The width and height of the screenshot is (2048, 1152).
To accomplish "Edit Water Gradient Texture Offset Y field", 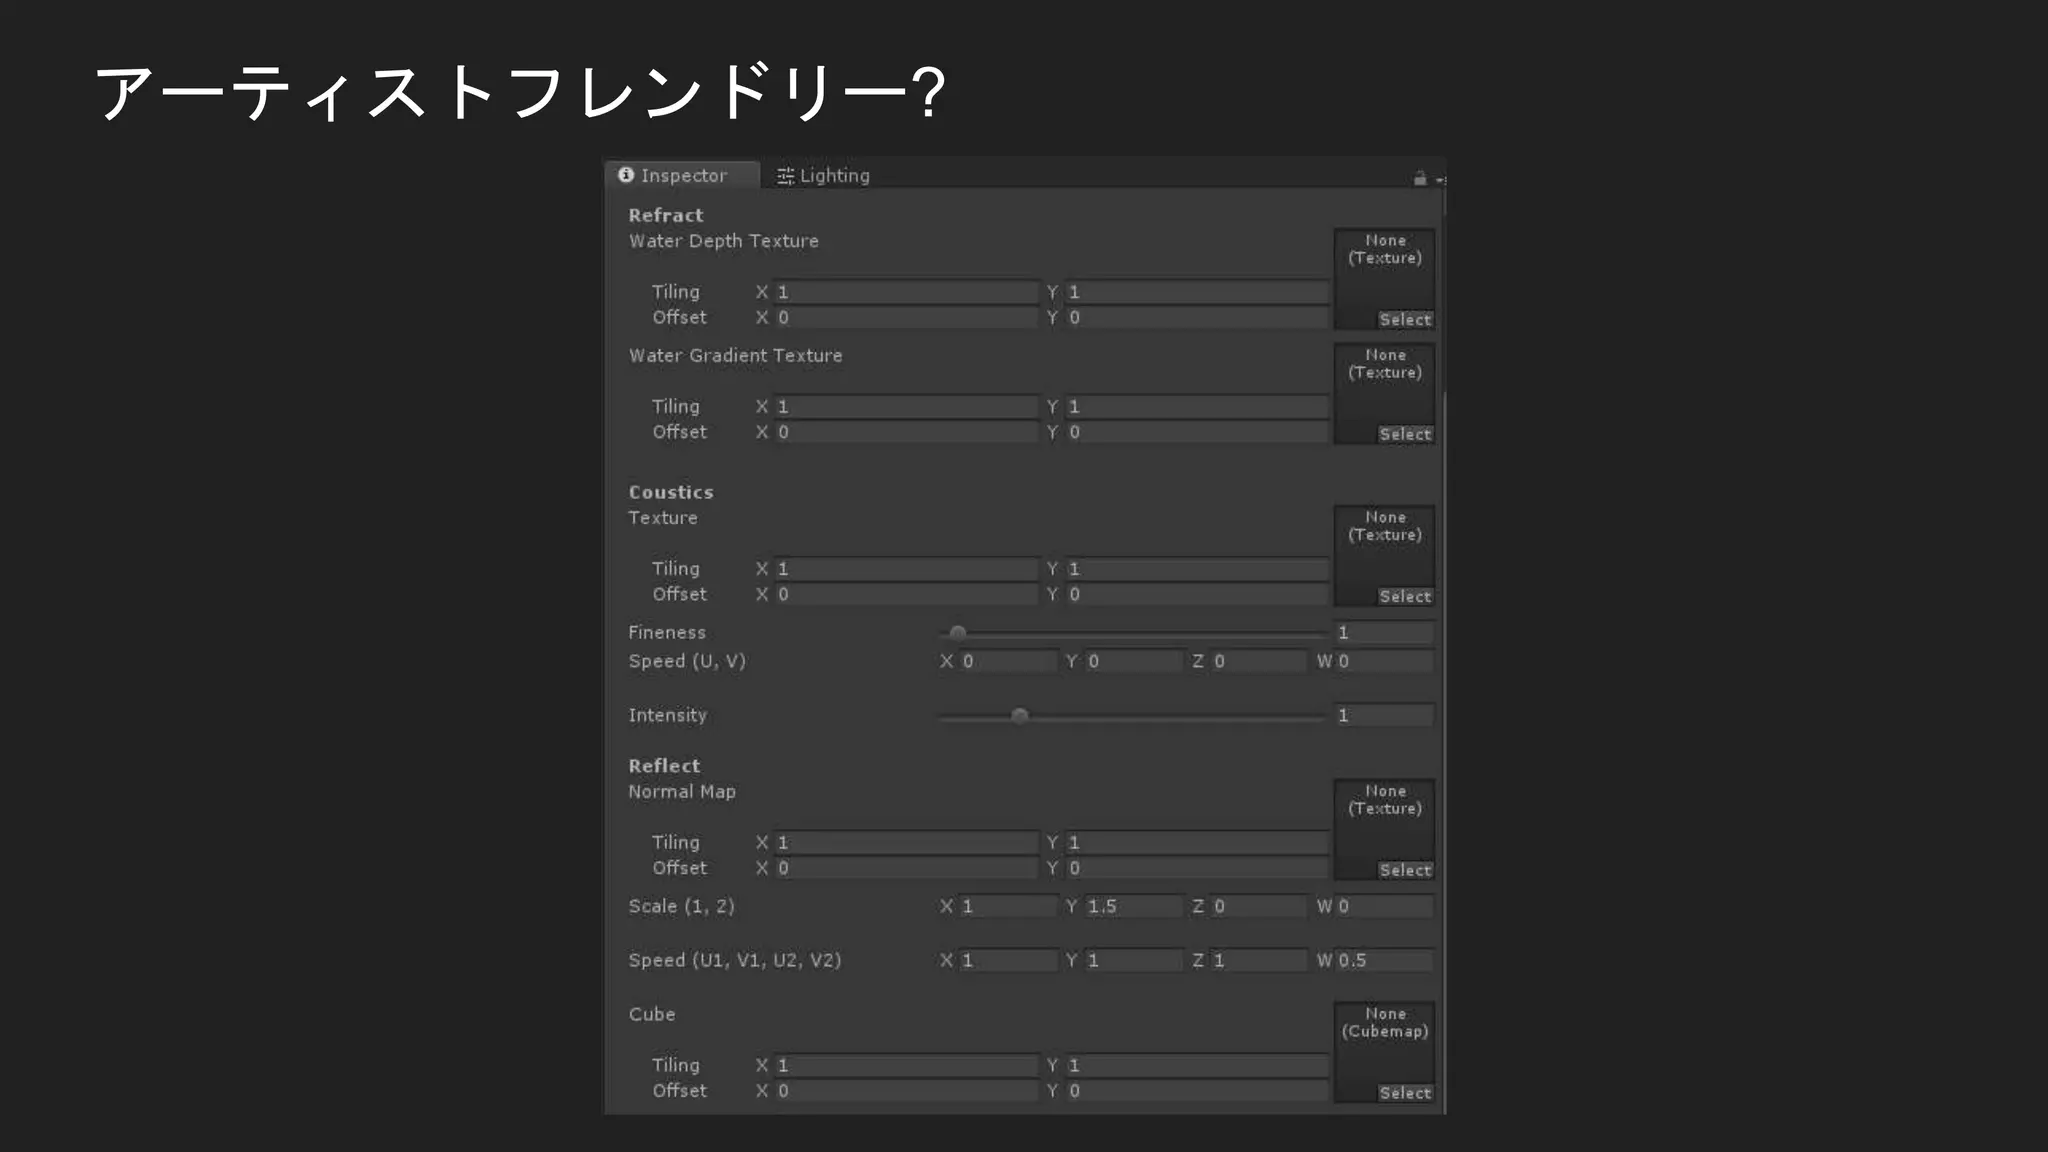I will click(1196, 432).
